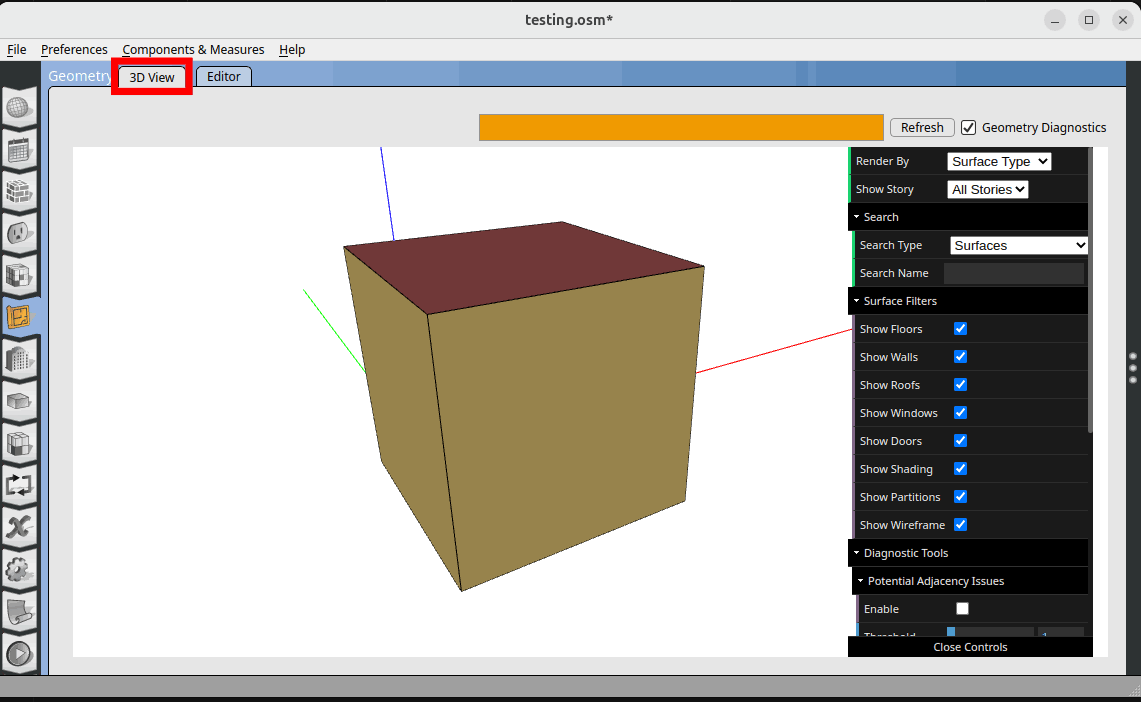Image resolution: width=1141 pixels, height=702 pixels.
Task: Open the Components & Measures menu
Action: click(193, 50)
